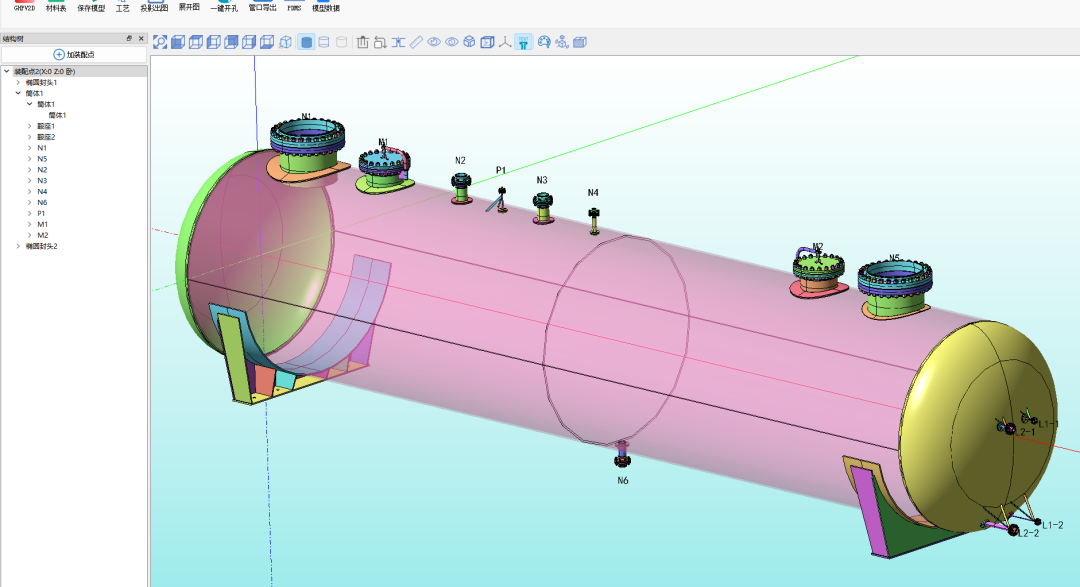Select N4 in the structure tree
The image size is (1080, 587).
pyautogui.click(x=42, y=192)
